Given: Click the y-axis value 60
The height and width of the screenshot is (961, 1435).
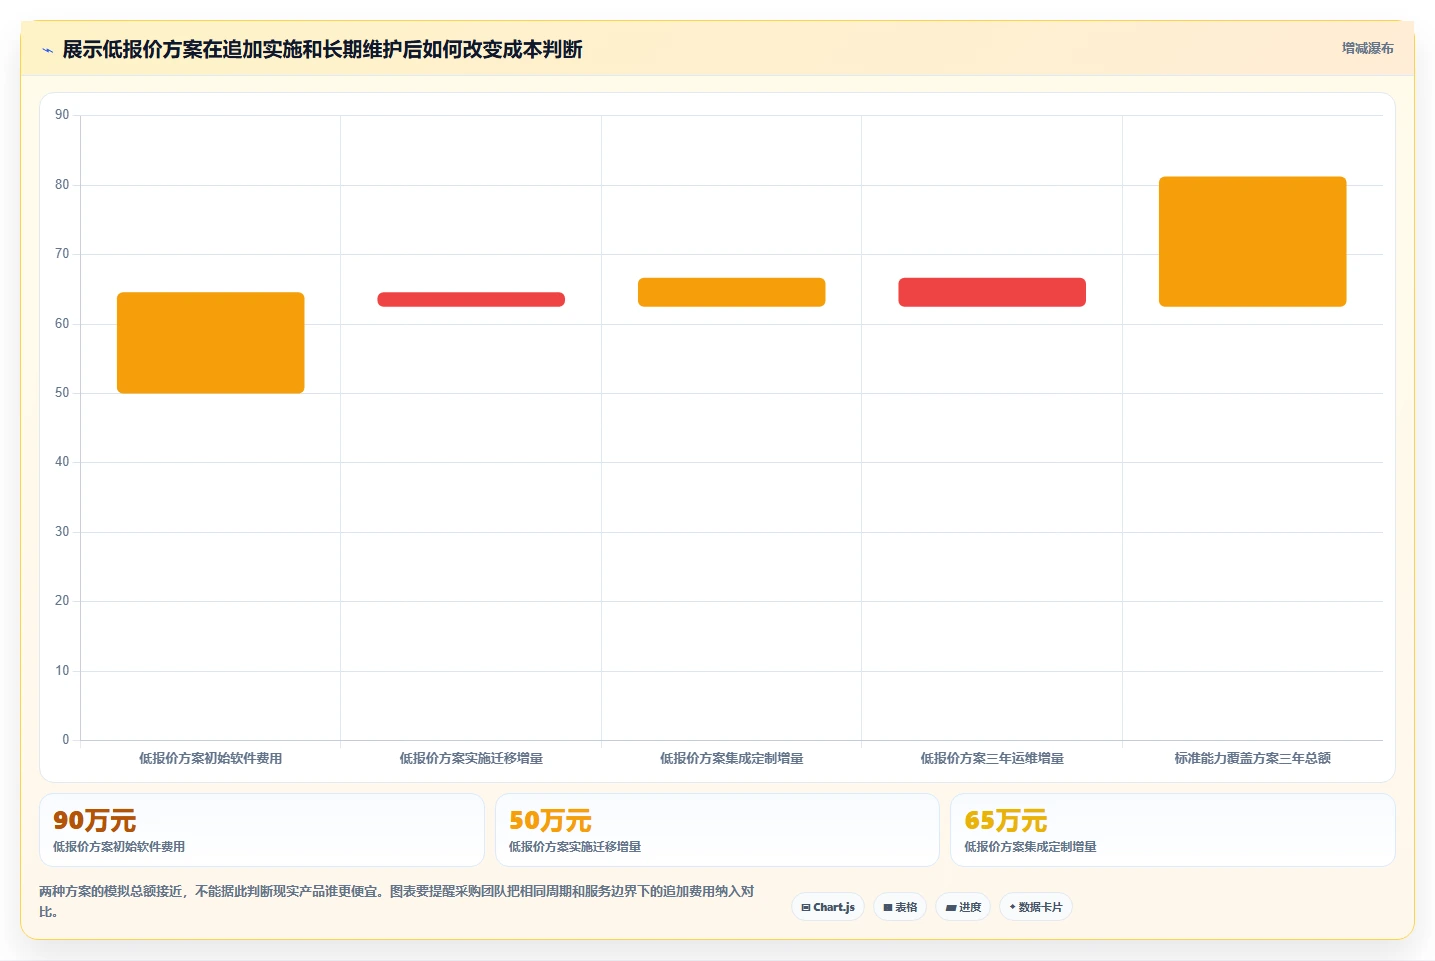Looking at the screenshot, I should tap(62, 324).
